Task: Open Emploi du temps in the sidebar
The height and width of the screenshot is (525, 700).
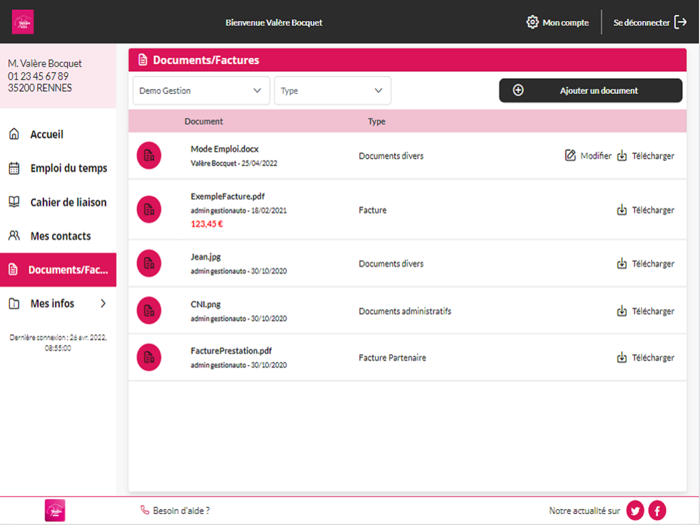Action: [69, 168]
